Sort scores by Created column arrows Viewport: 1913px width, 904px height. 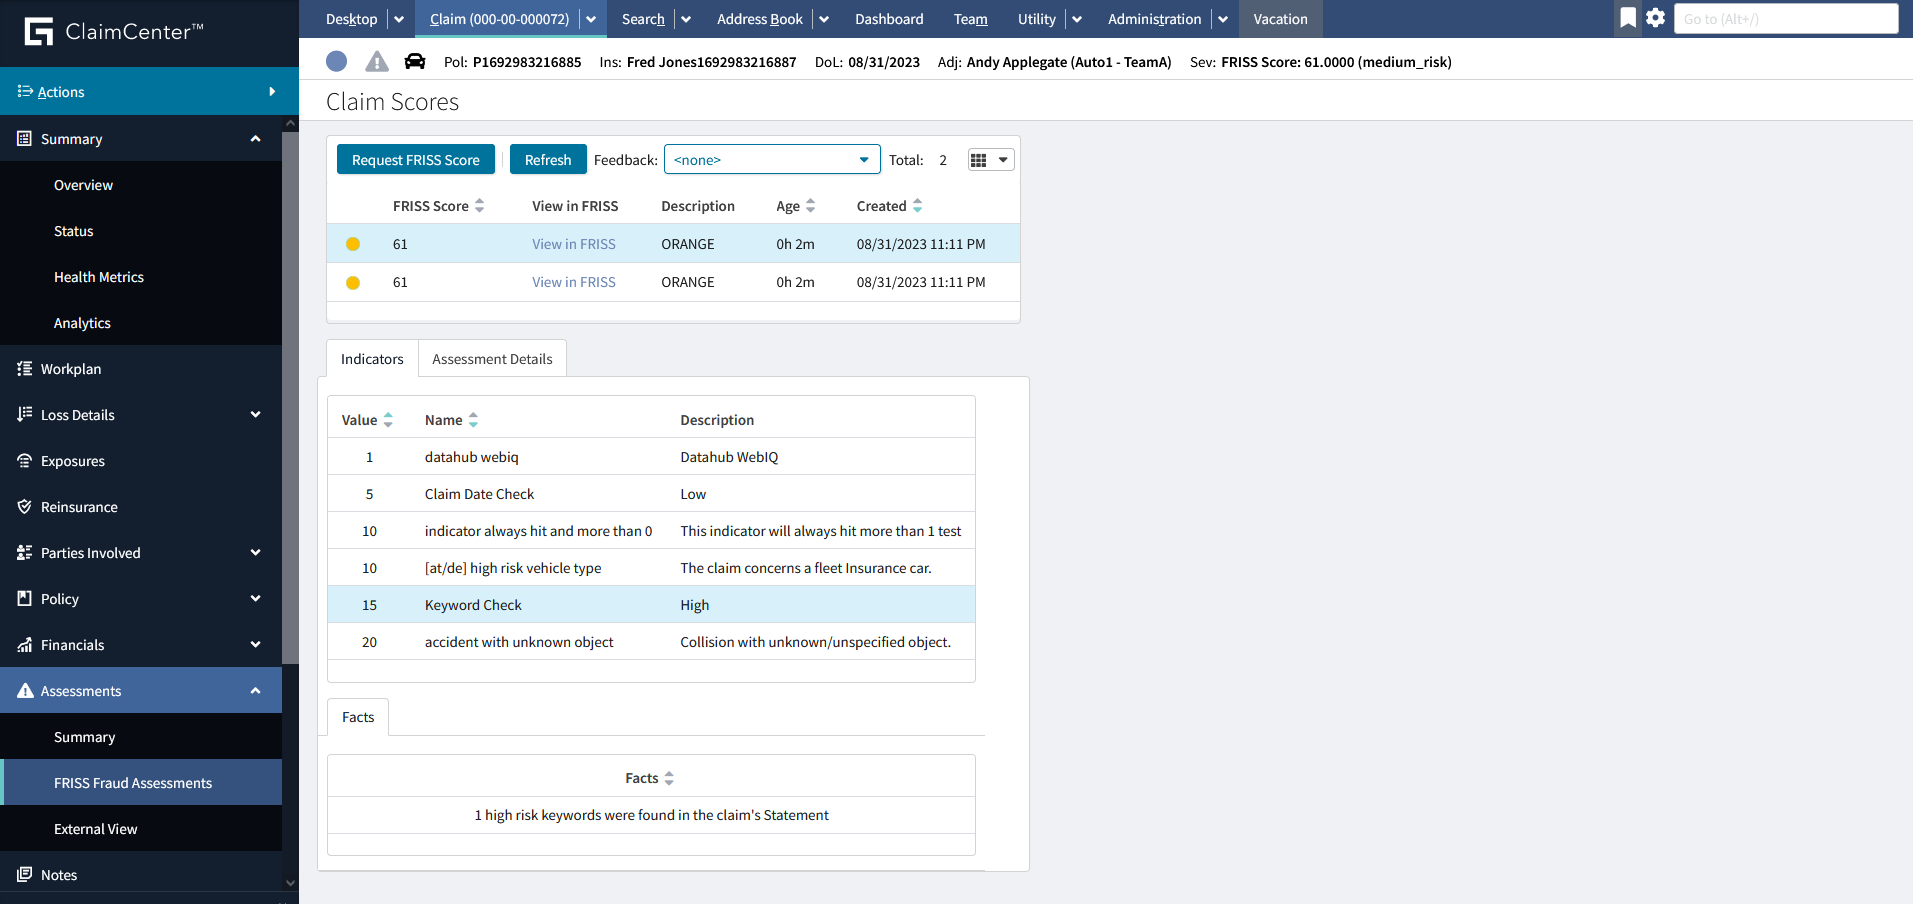917,206
